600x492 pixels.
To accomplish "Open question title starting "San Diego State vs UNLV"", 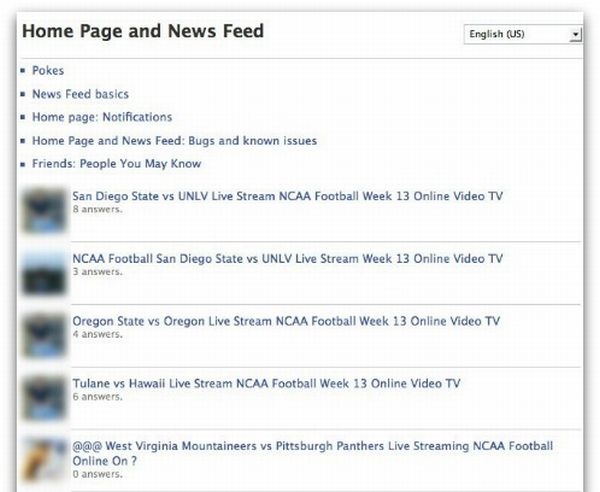I will point(287,196).
